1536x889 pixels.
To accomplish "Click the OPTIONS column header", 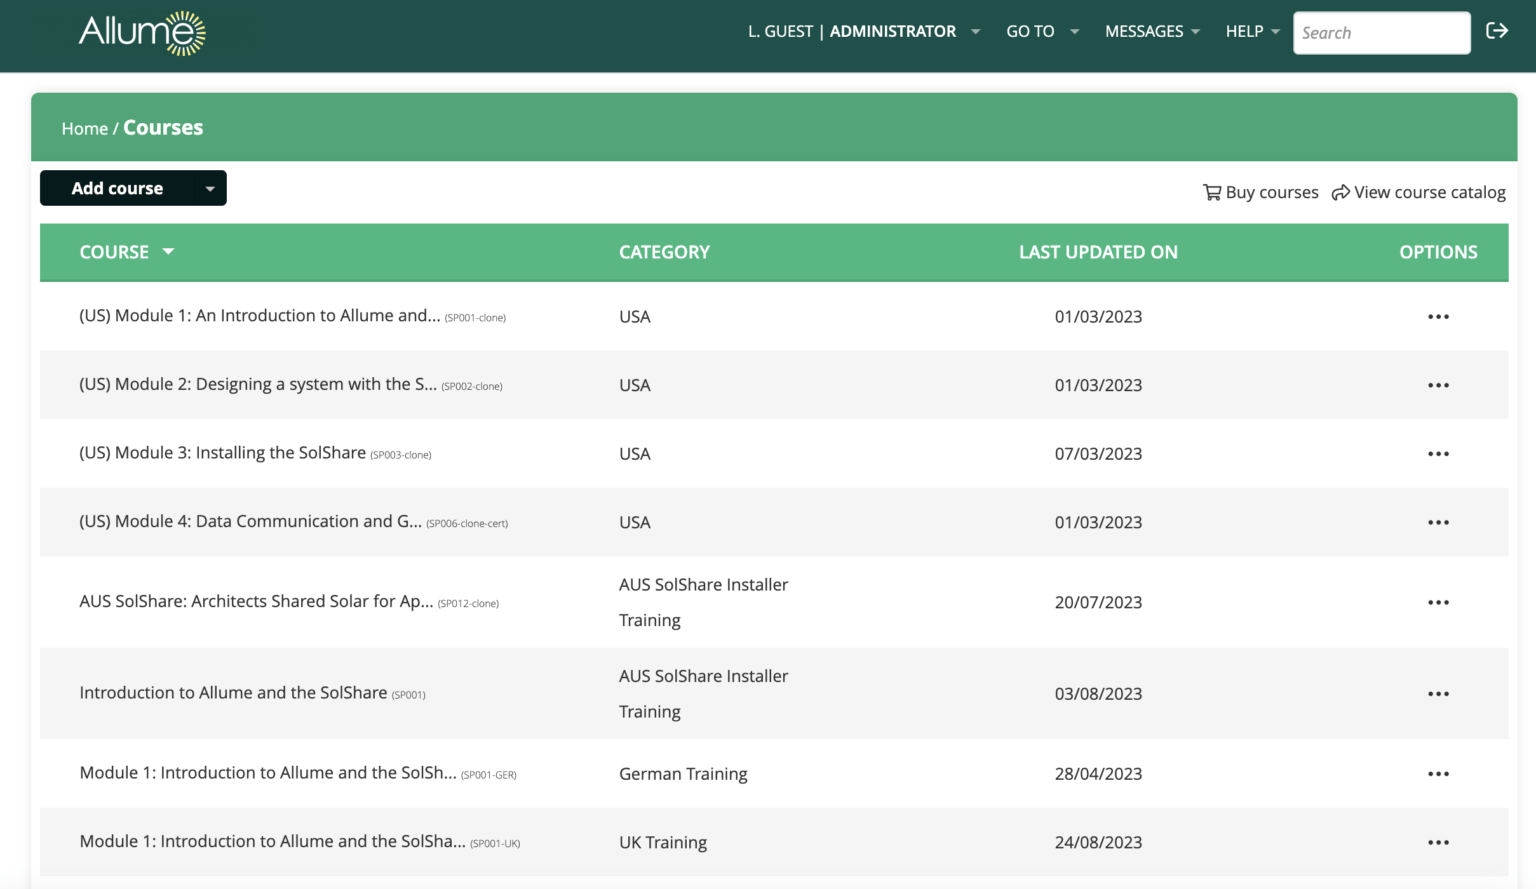I will point(1438,252).
